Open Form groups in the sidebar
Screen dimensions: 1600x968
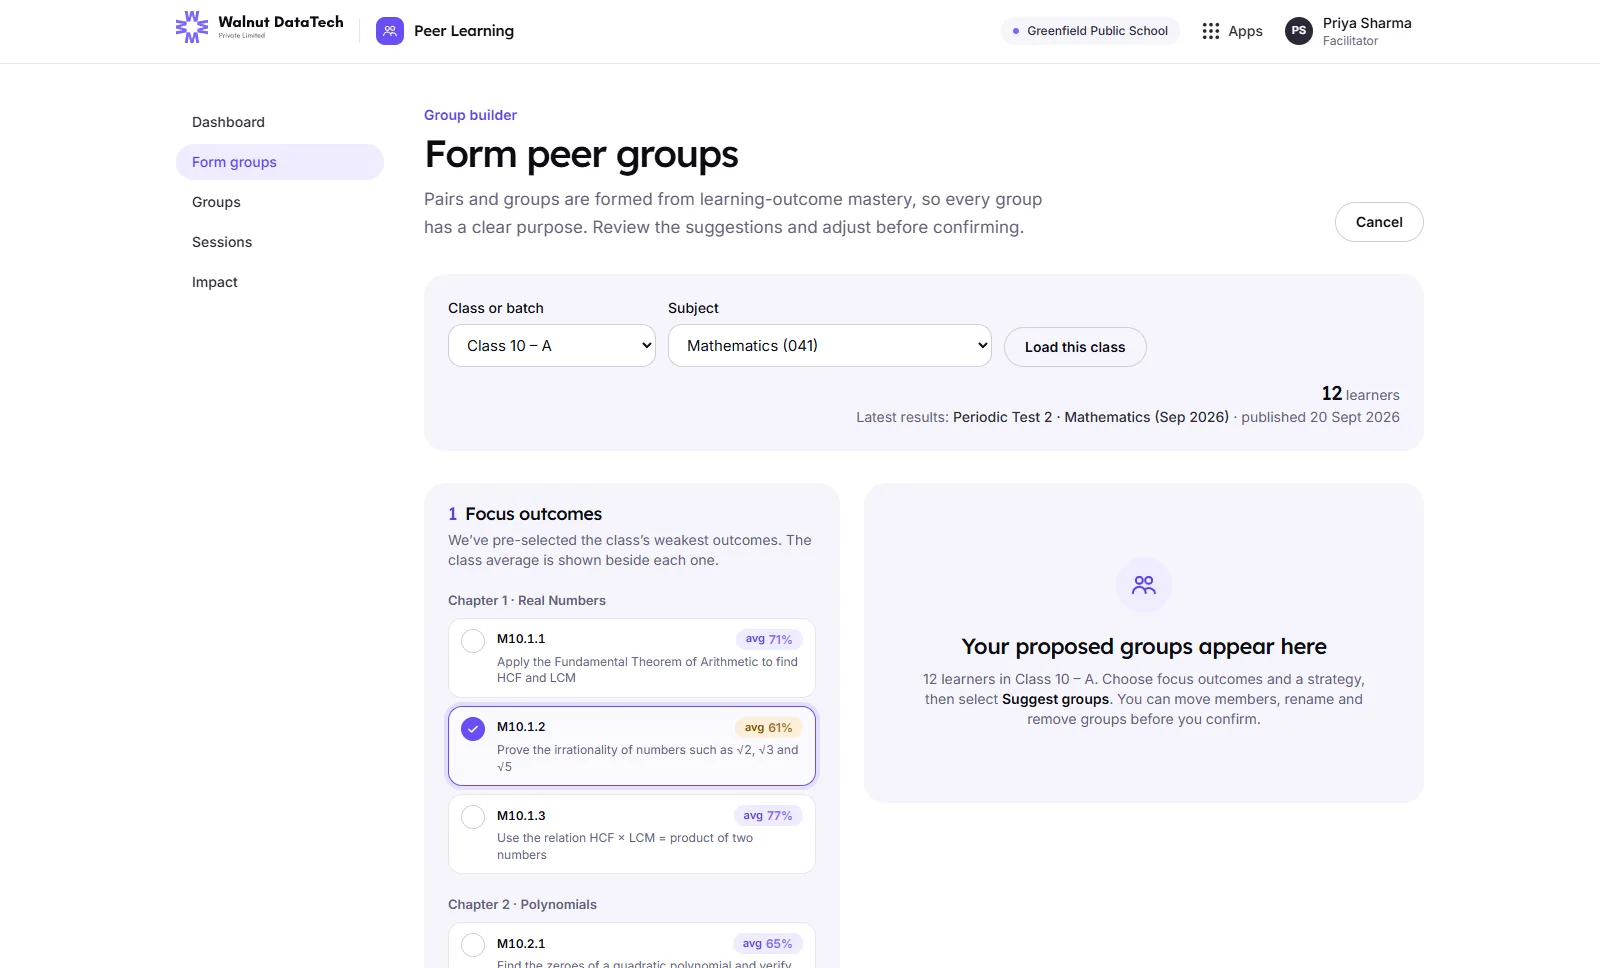tap(280, 162)
